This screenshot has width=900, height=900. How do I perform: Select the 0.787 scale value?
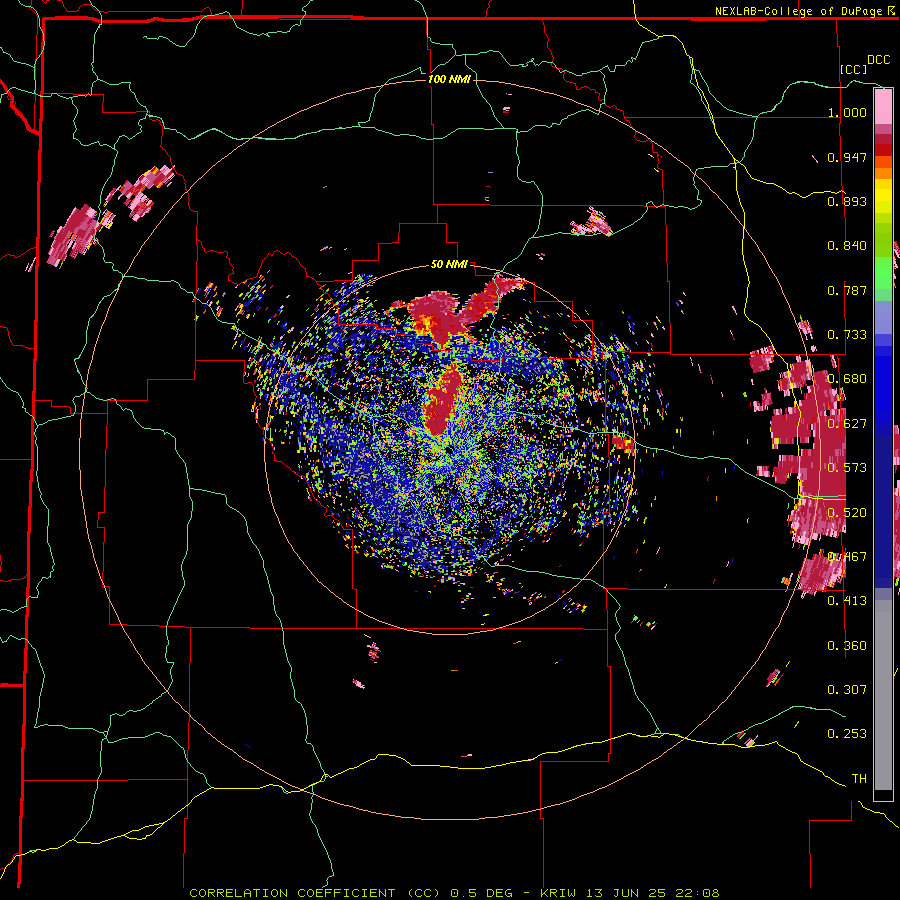(847, 290)
